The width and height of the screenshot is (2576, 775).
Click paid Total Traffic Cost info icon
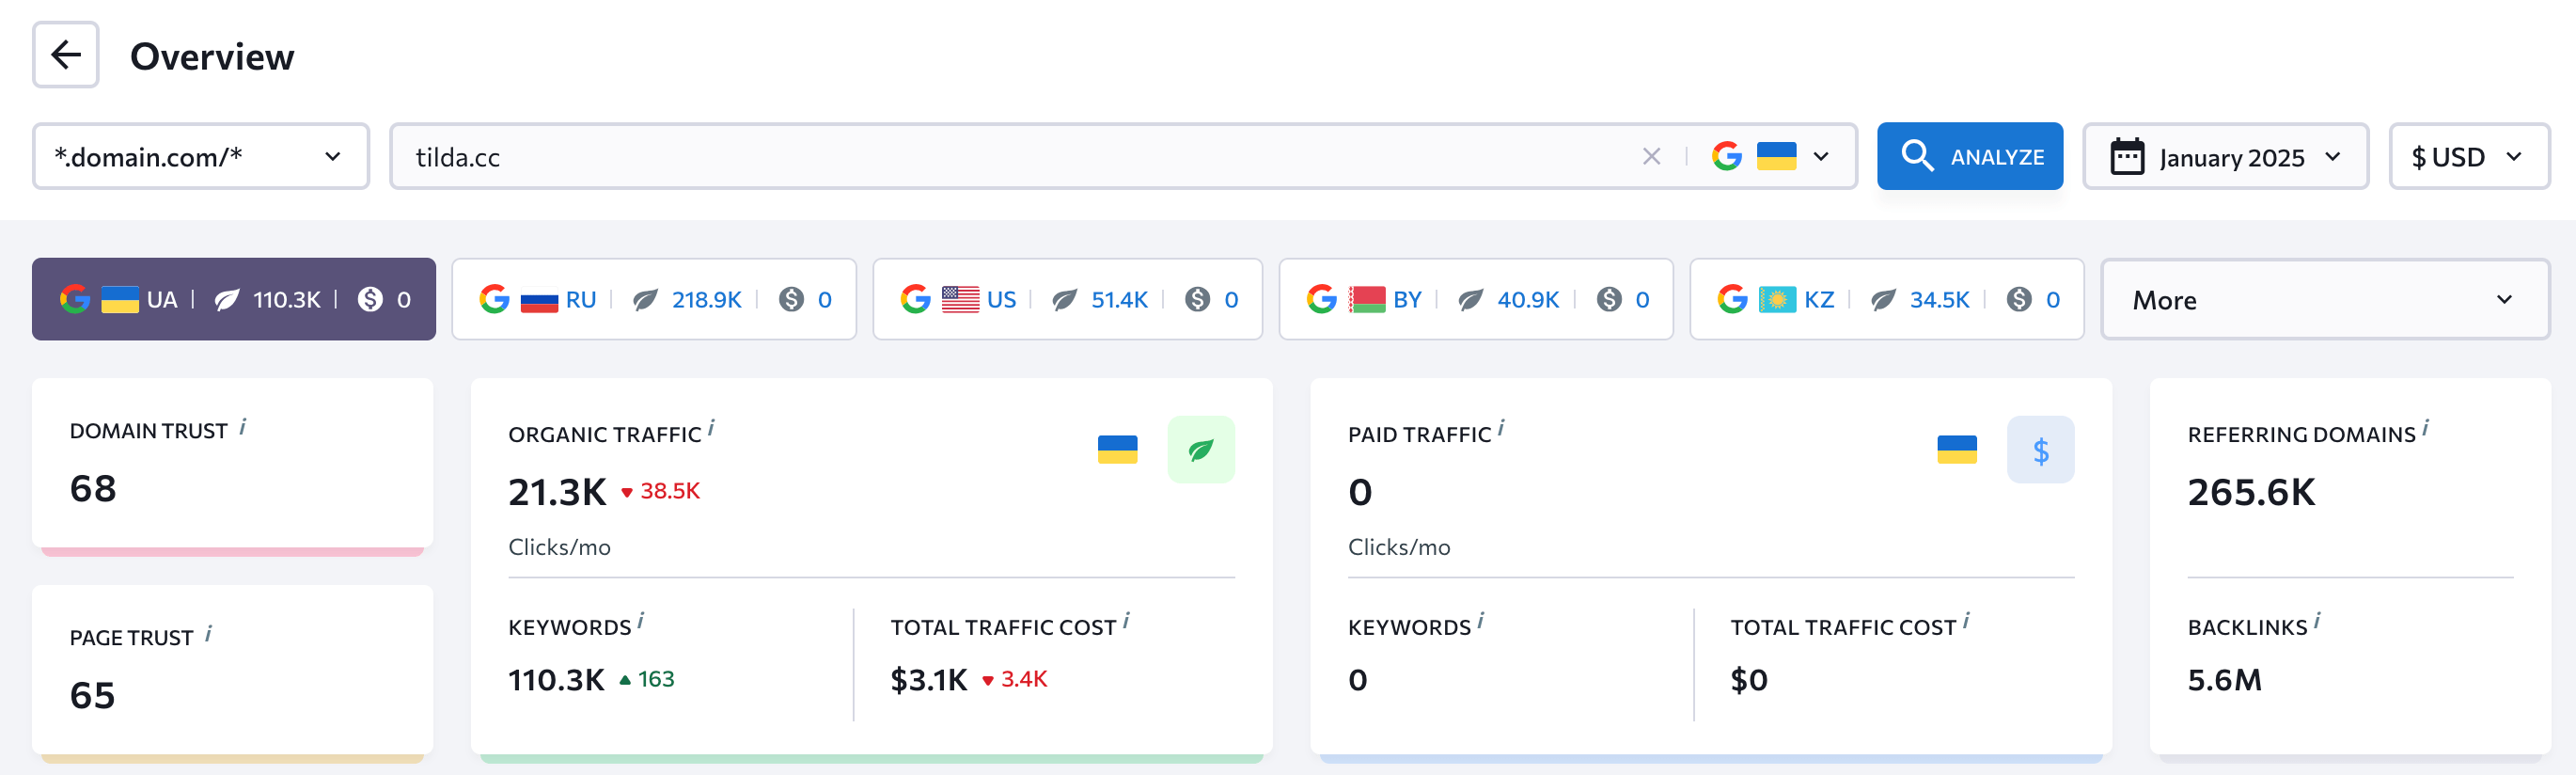1966,621
